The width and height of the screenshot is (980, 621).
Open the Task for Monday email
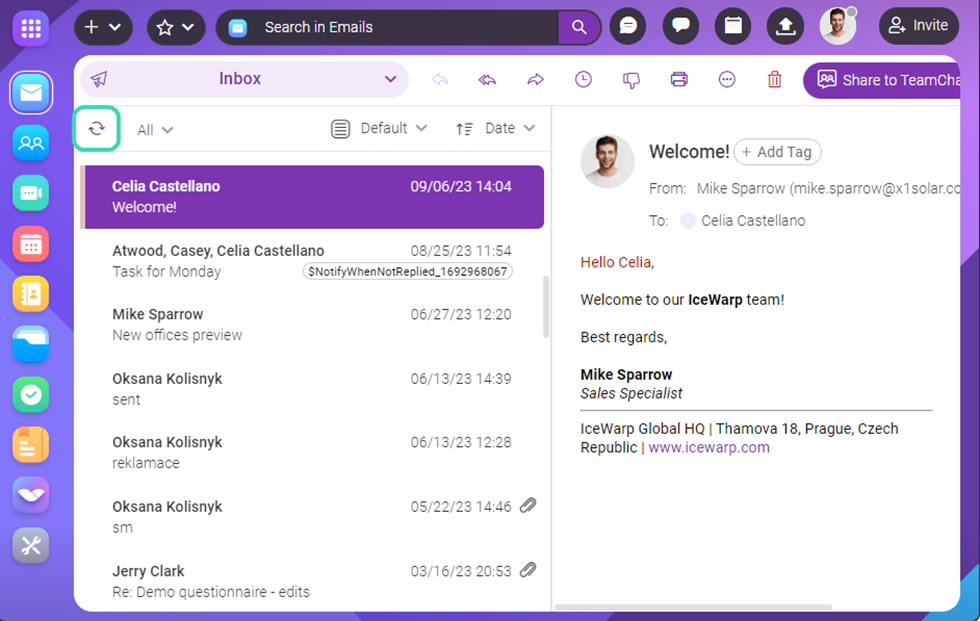(312, 261)
